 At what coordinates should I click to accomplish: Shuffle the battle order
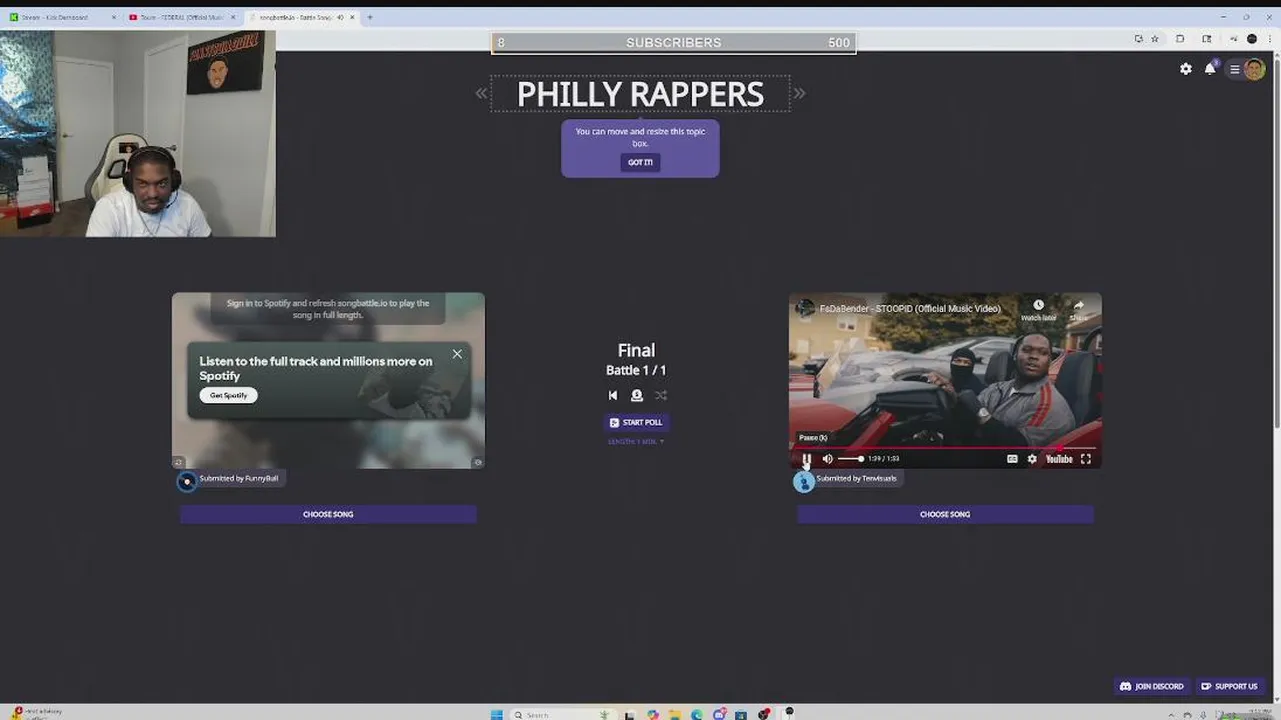661,396
